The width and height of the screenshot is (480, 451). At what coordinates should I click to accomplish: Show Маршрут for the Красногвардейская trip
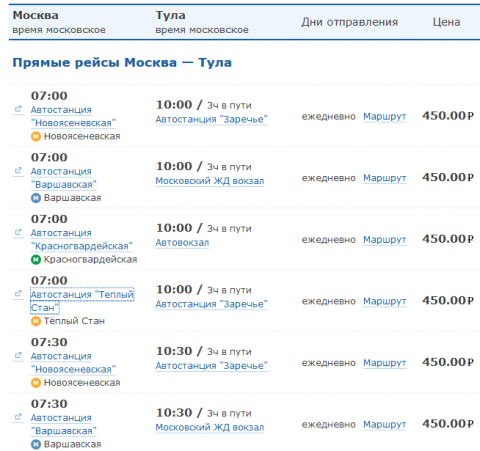point(385,240)
